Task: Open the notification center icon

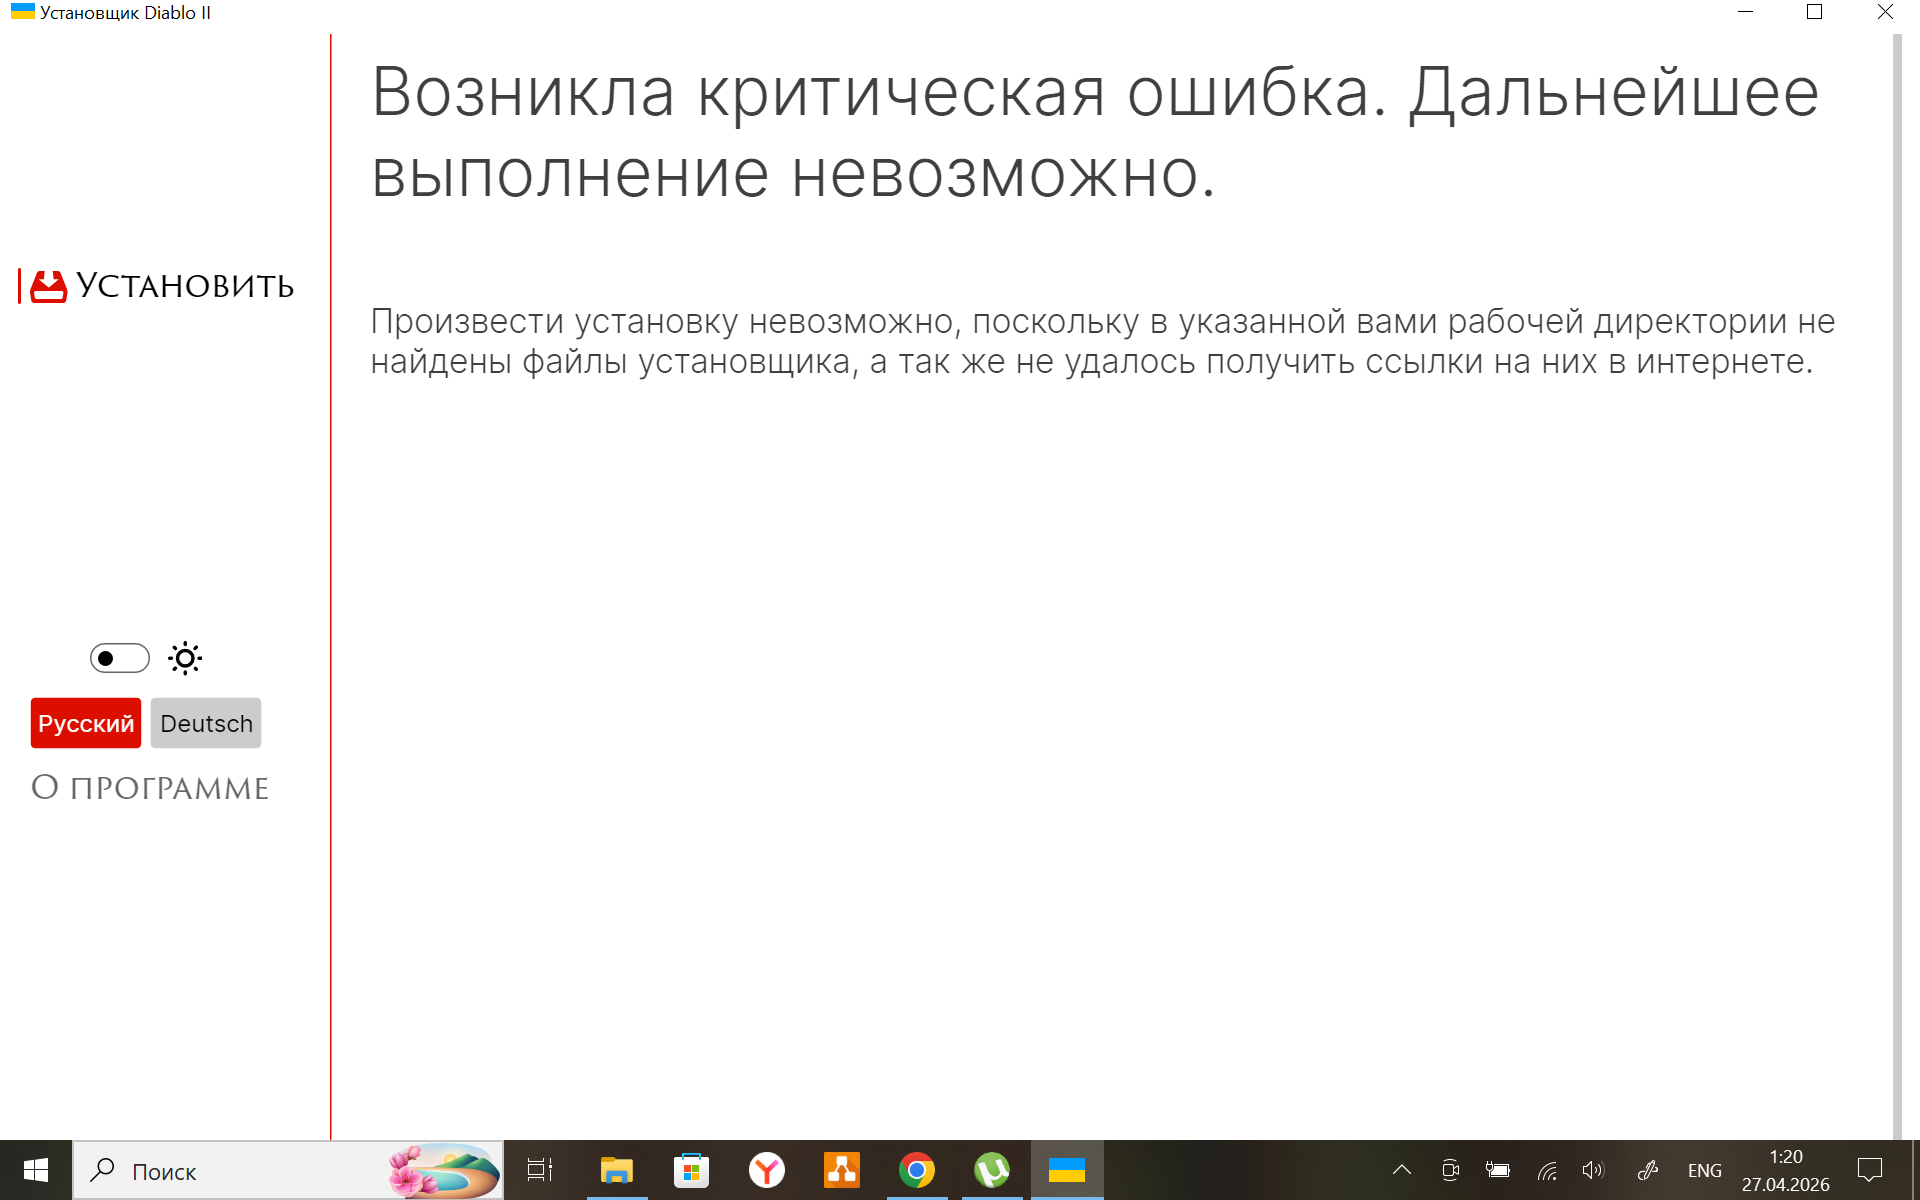Action: click(x=1870, y=1170)
